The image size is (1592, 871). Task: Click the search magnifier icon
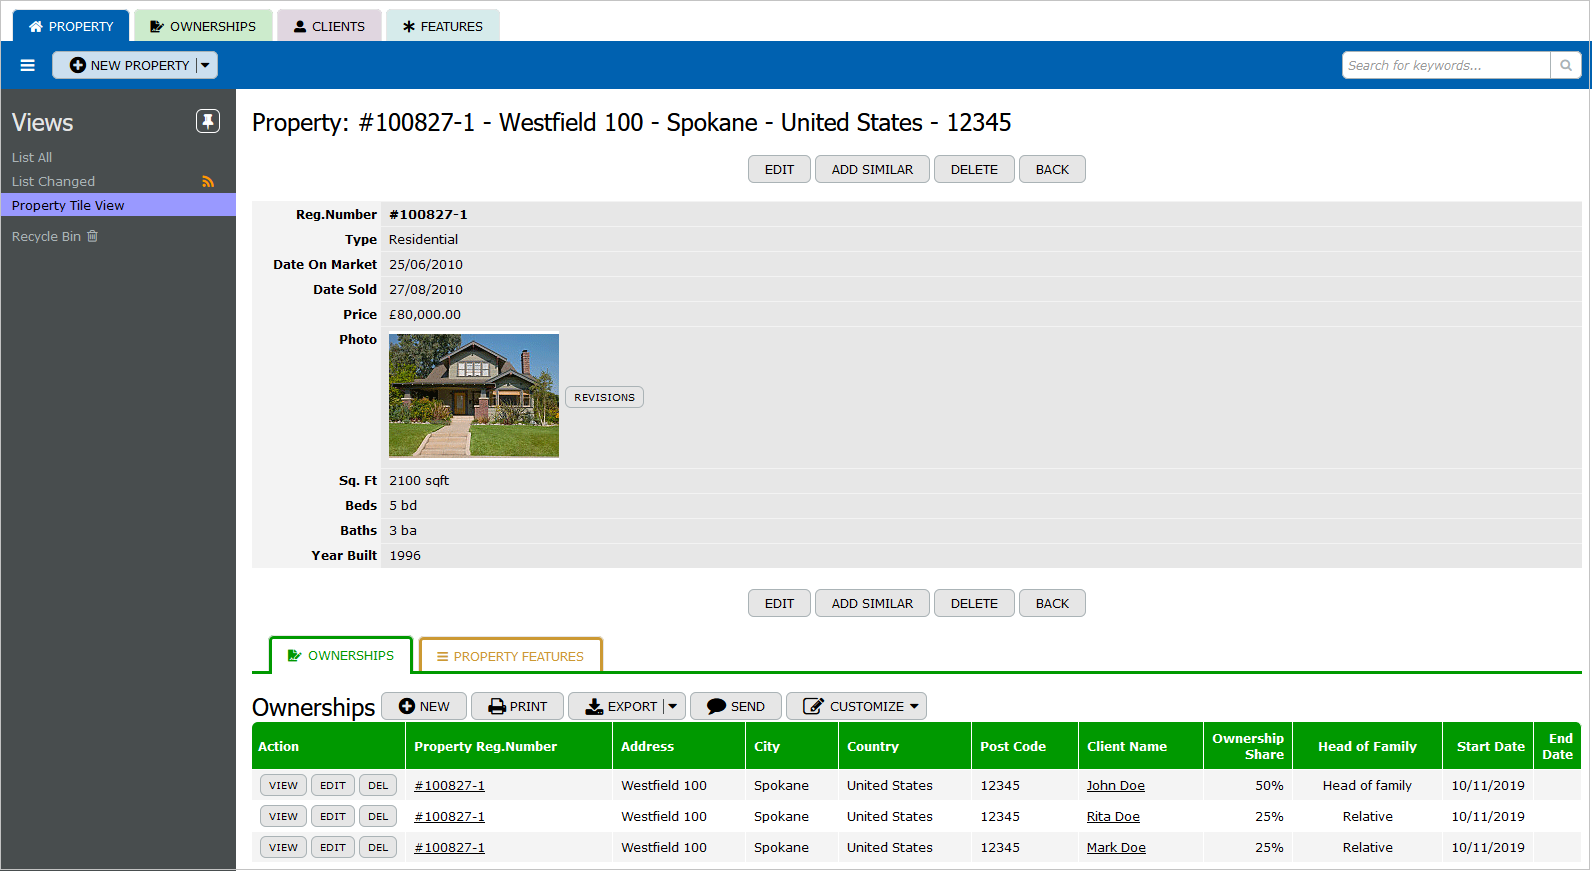click(x=1565, y=65)
